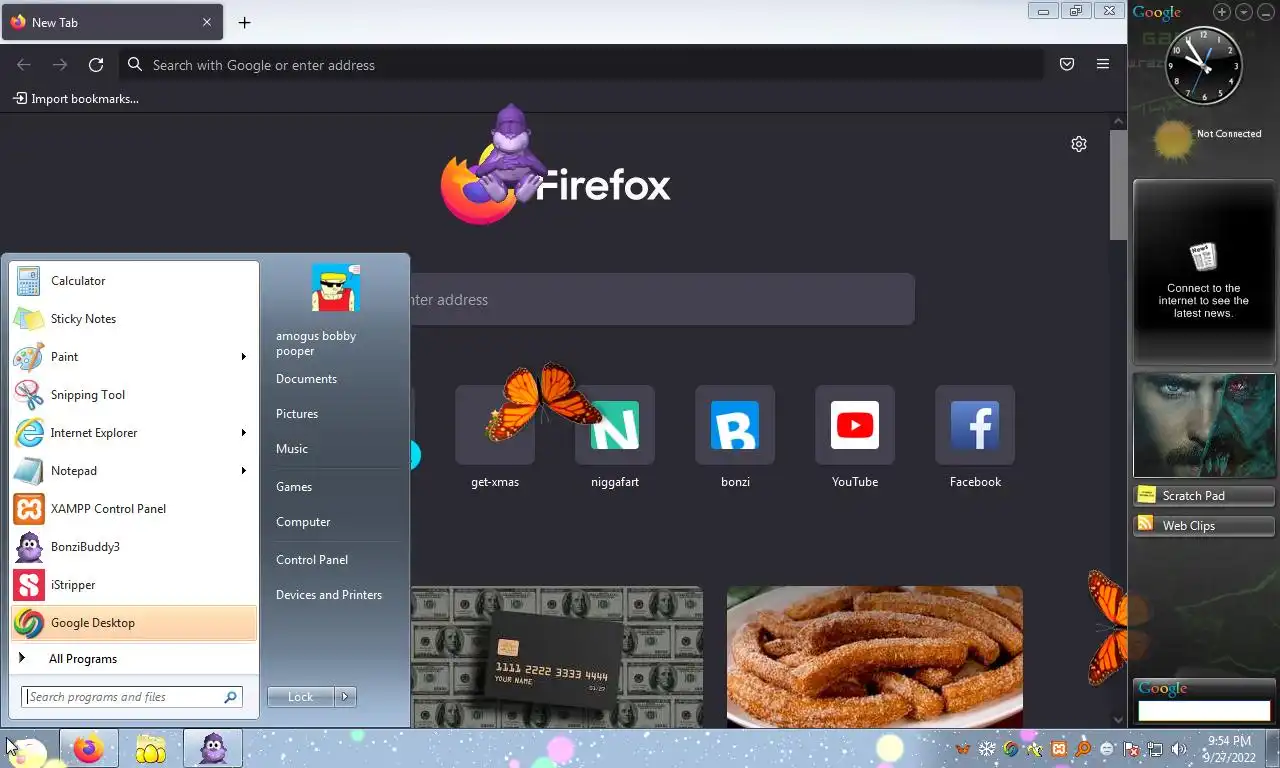Open the Scratch Pad gadget
Screen dimensions: 1280x768
click(x=1204, y=496)
